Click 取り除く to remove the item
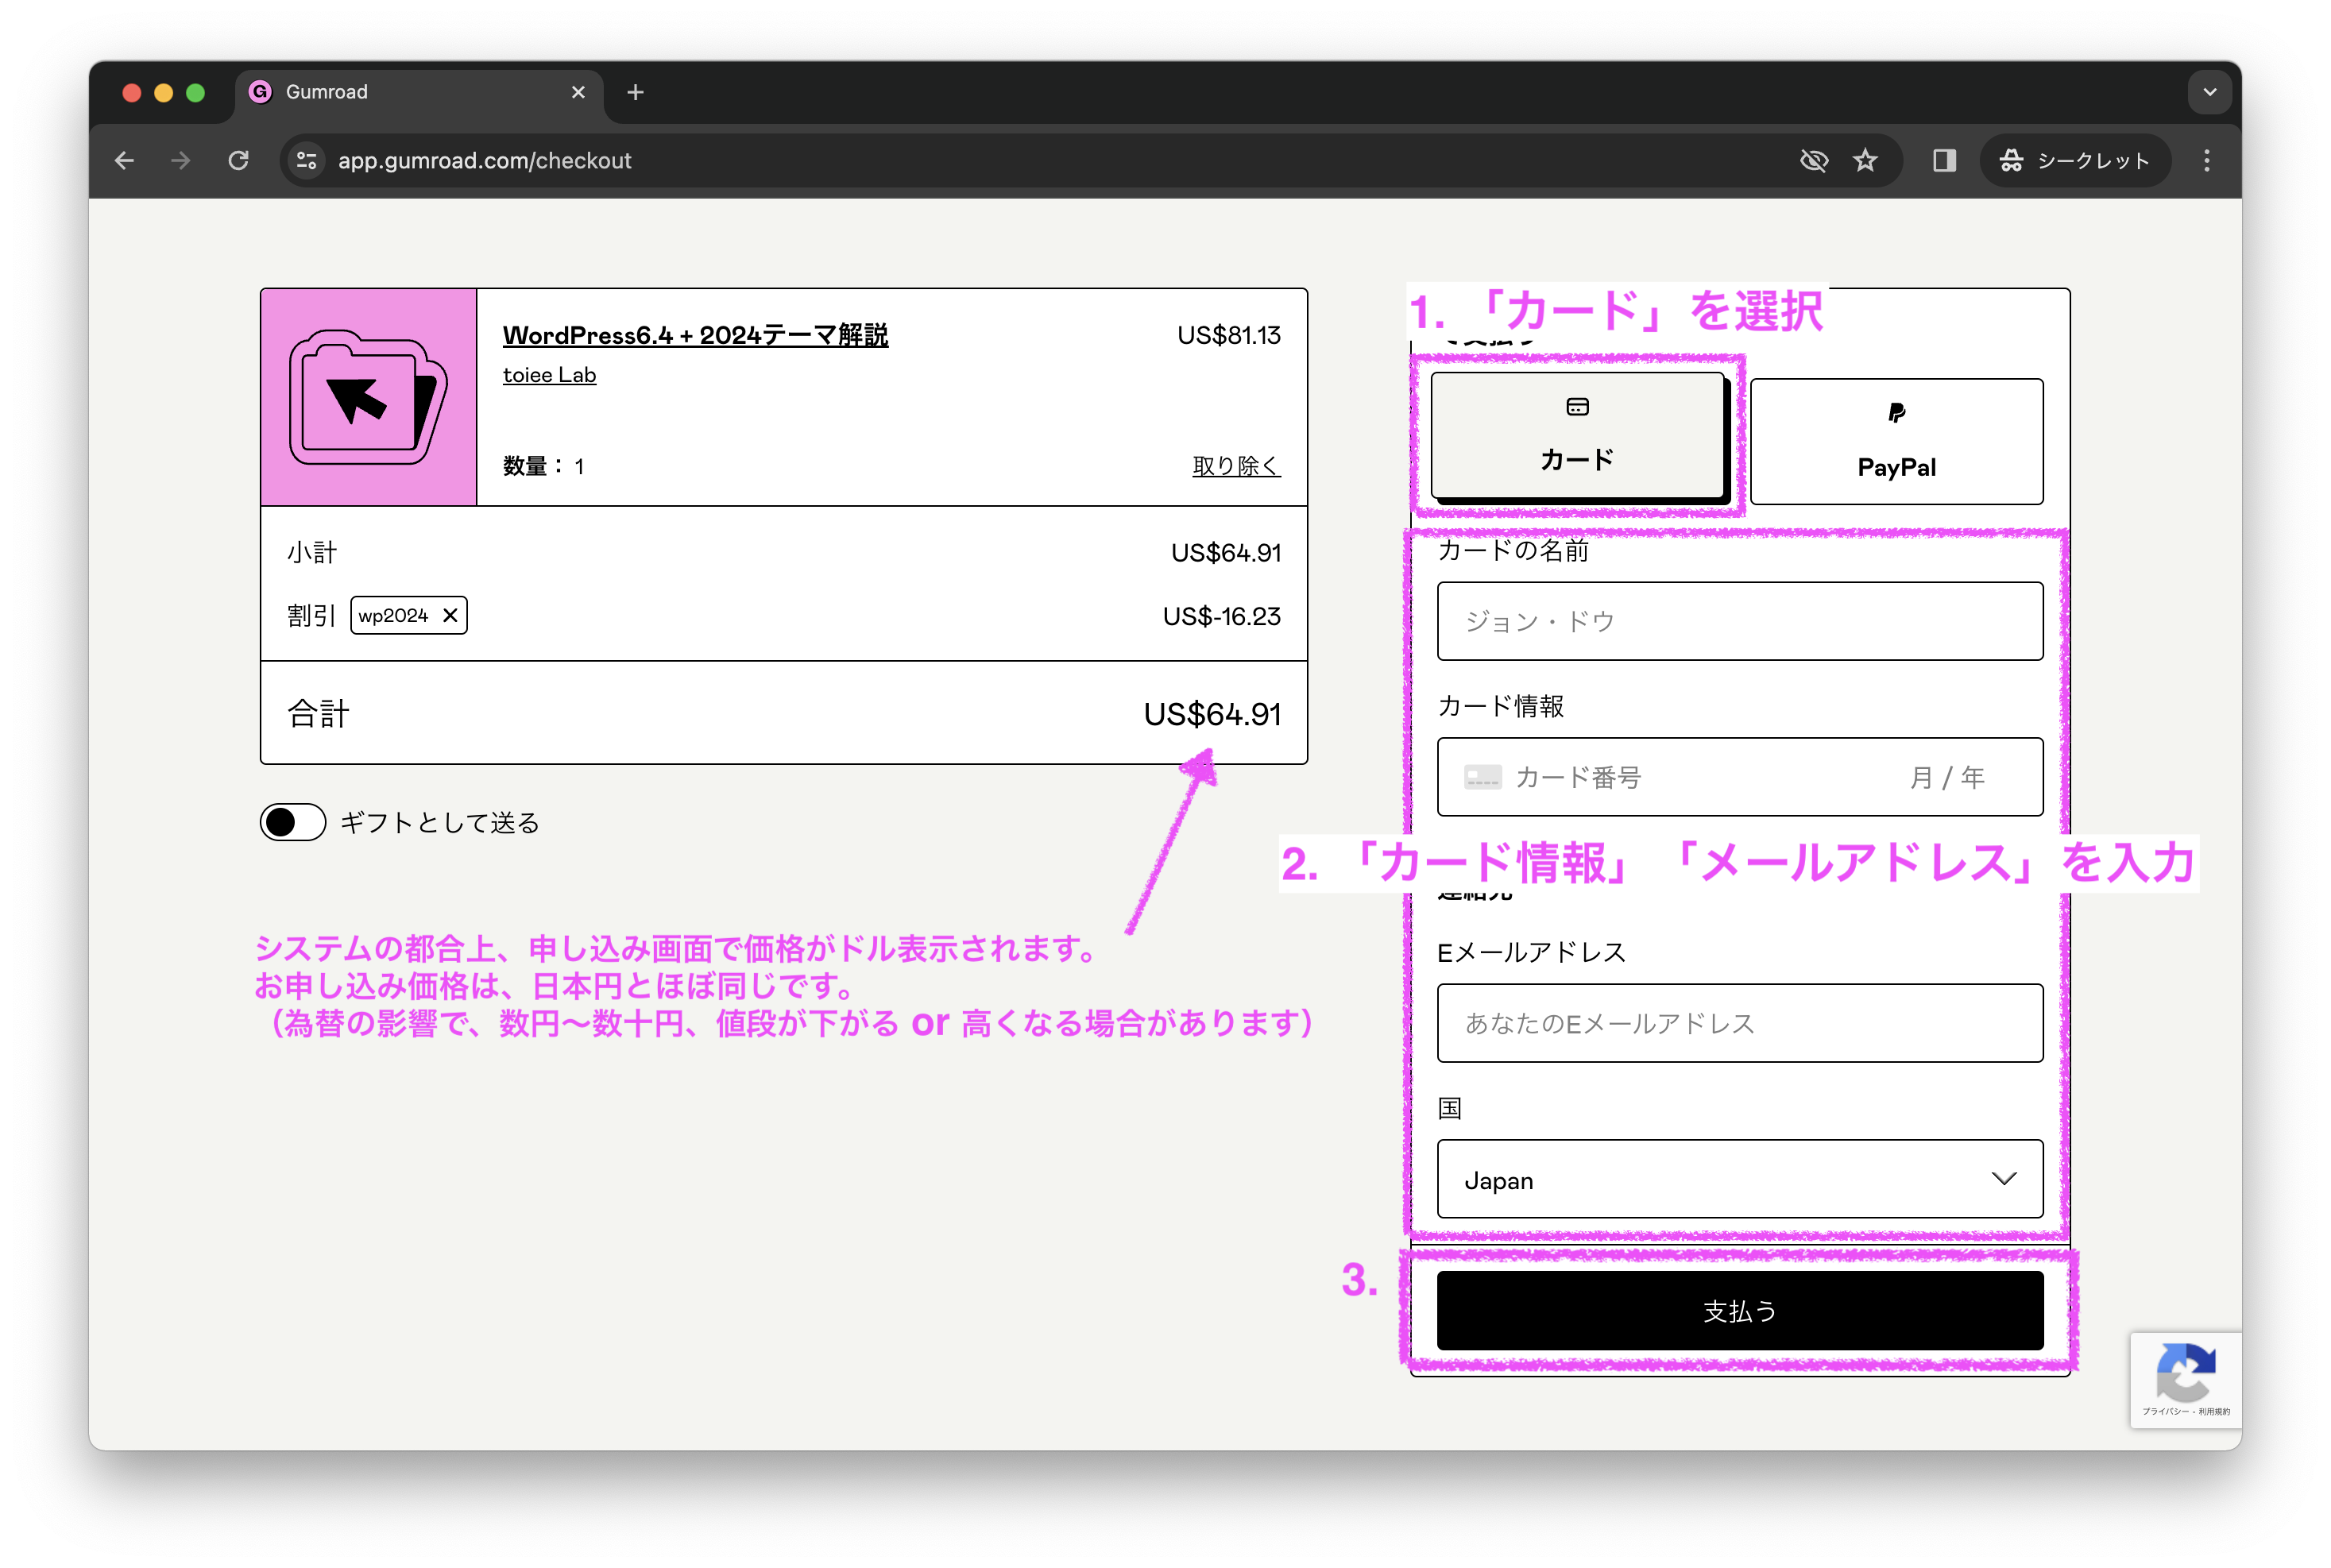 1236,466
